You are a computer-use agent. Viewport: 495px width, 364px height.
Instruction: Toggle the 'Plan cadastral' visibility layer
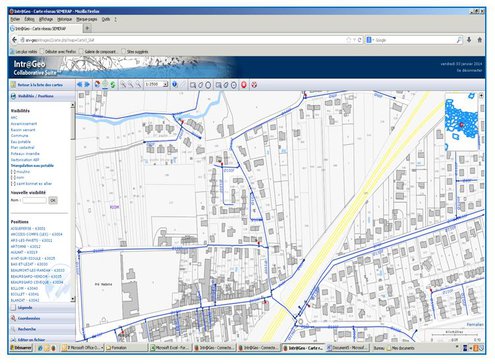[22, 147]
